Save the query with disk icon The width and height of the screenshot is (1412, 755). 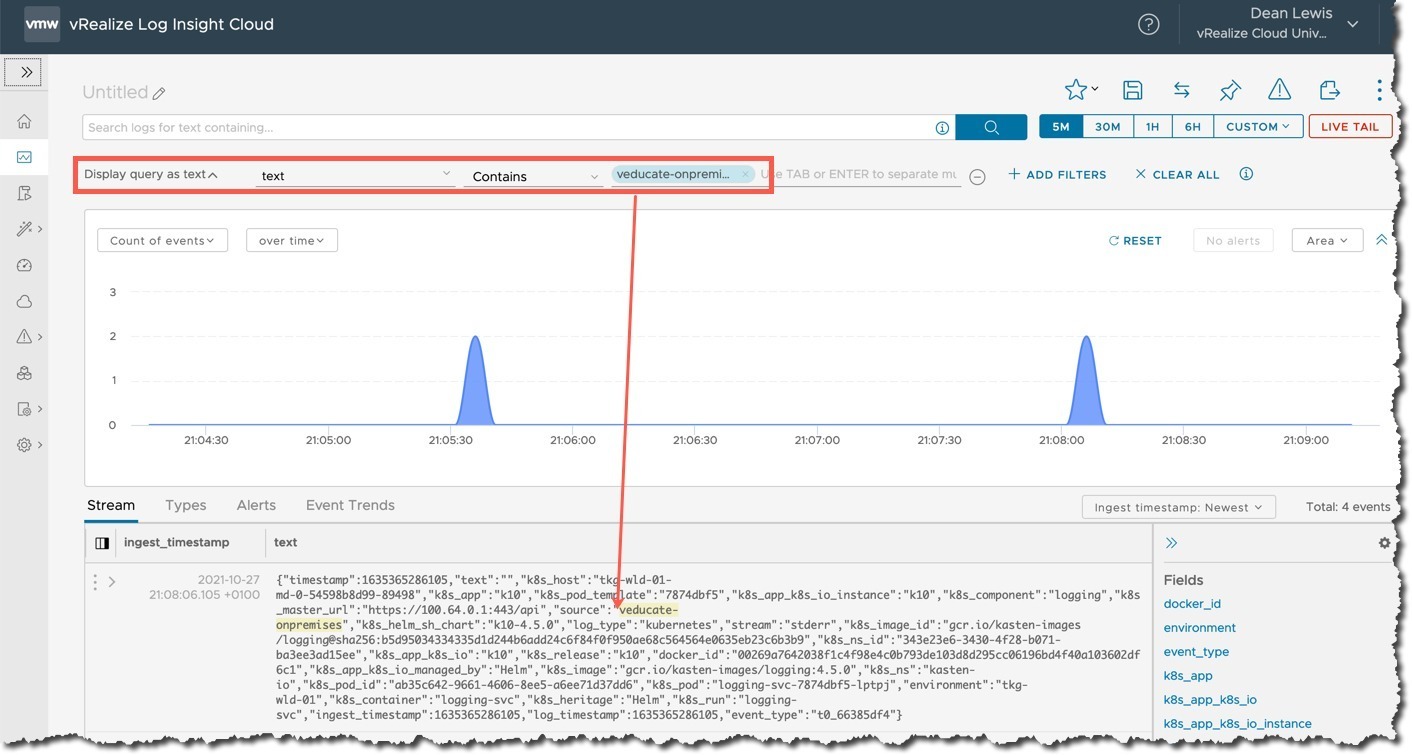coord(1132,90)
